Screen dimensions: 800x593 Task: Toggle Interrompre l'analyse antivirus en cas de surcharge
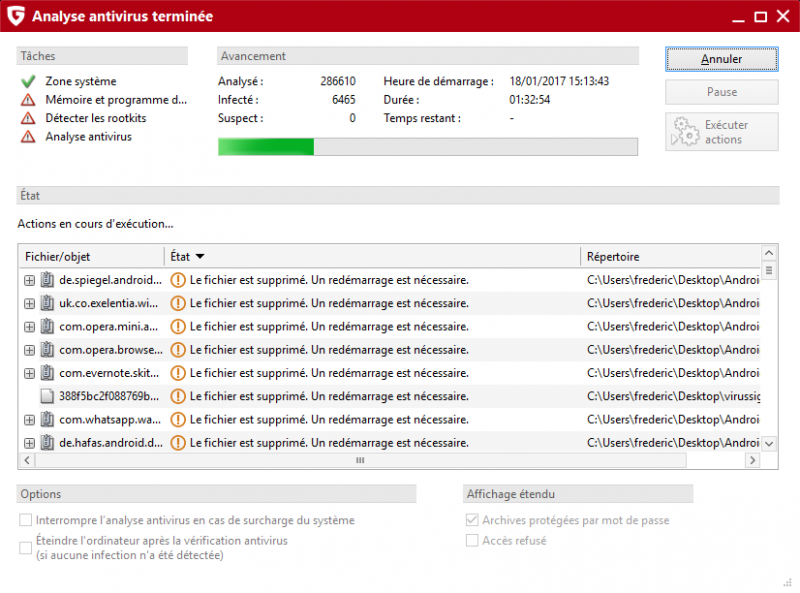point(26,520)
